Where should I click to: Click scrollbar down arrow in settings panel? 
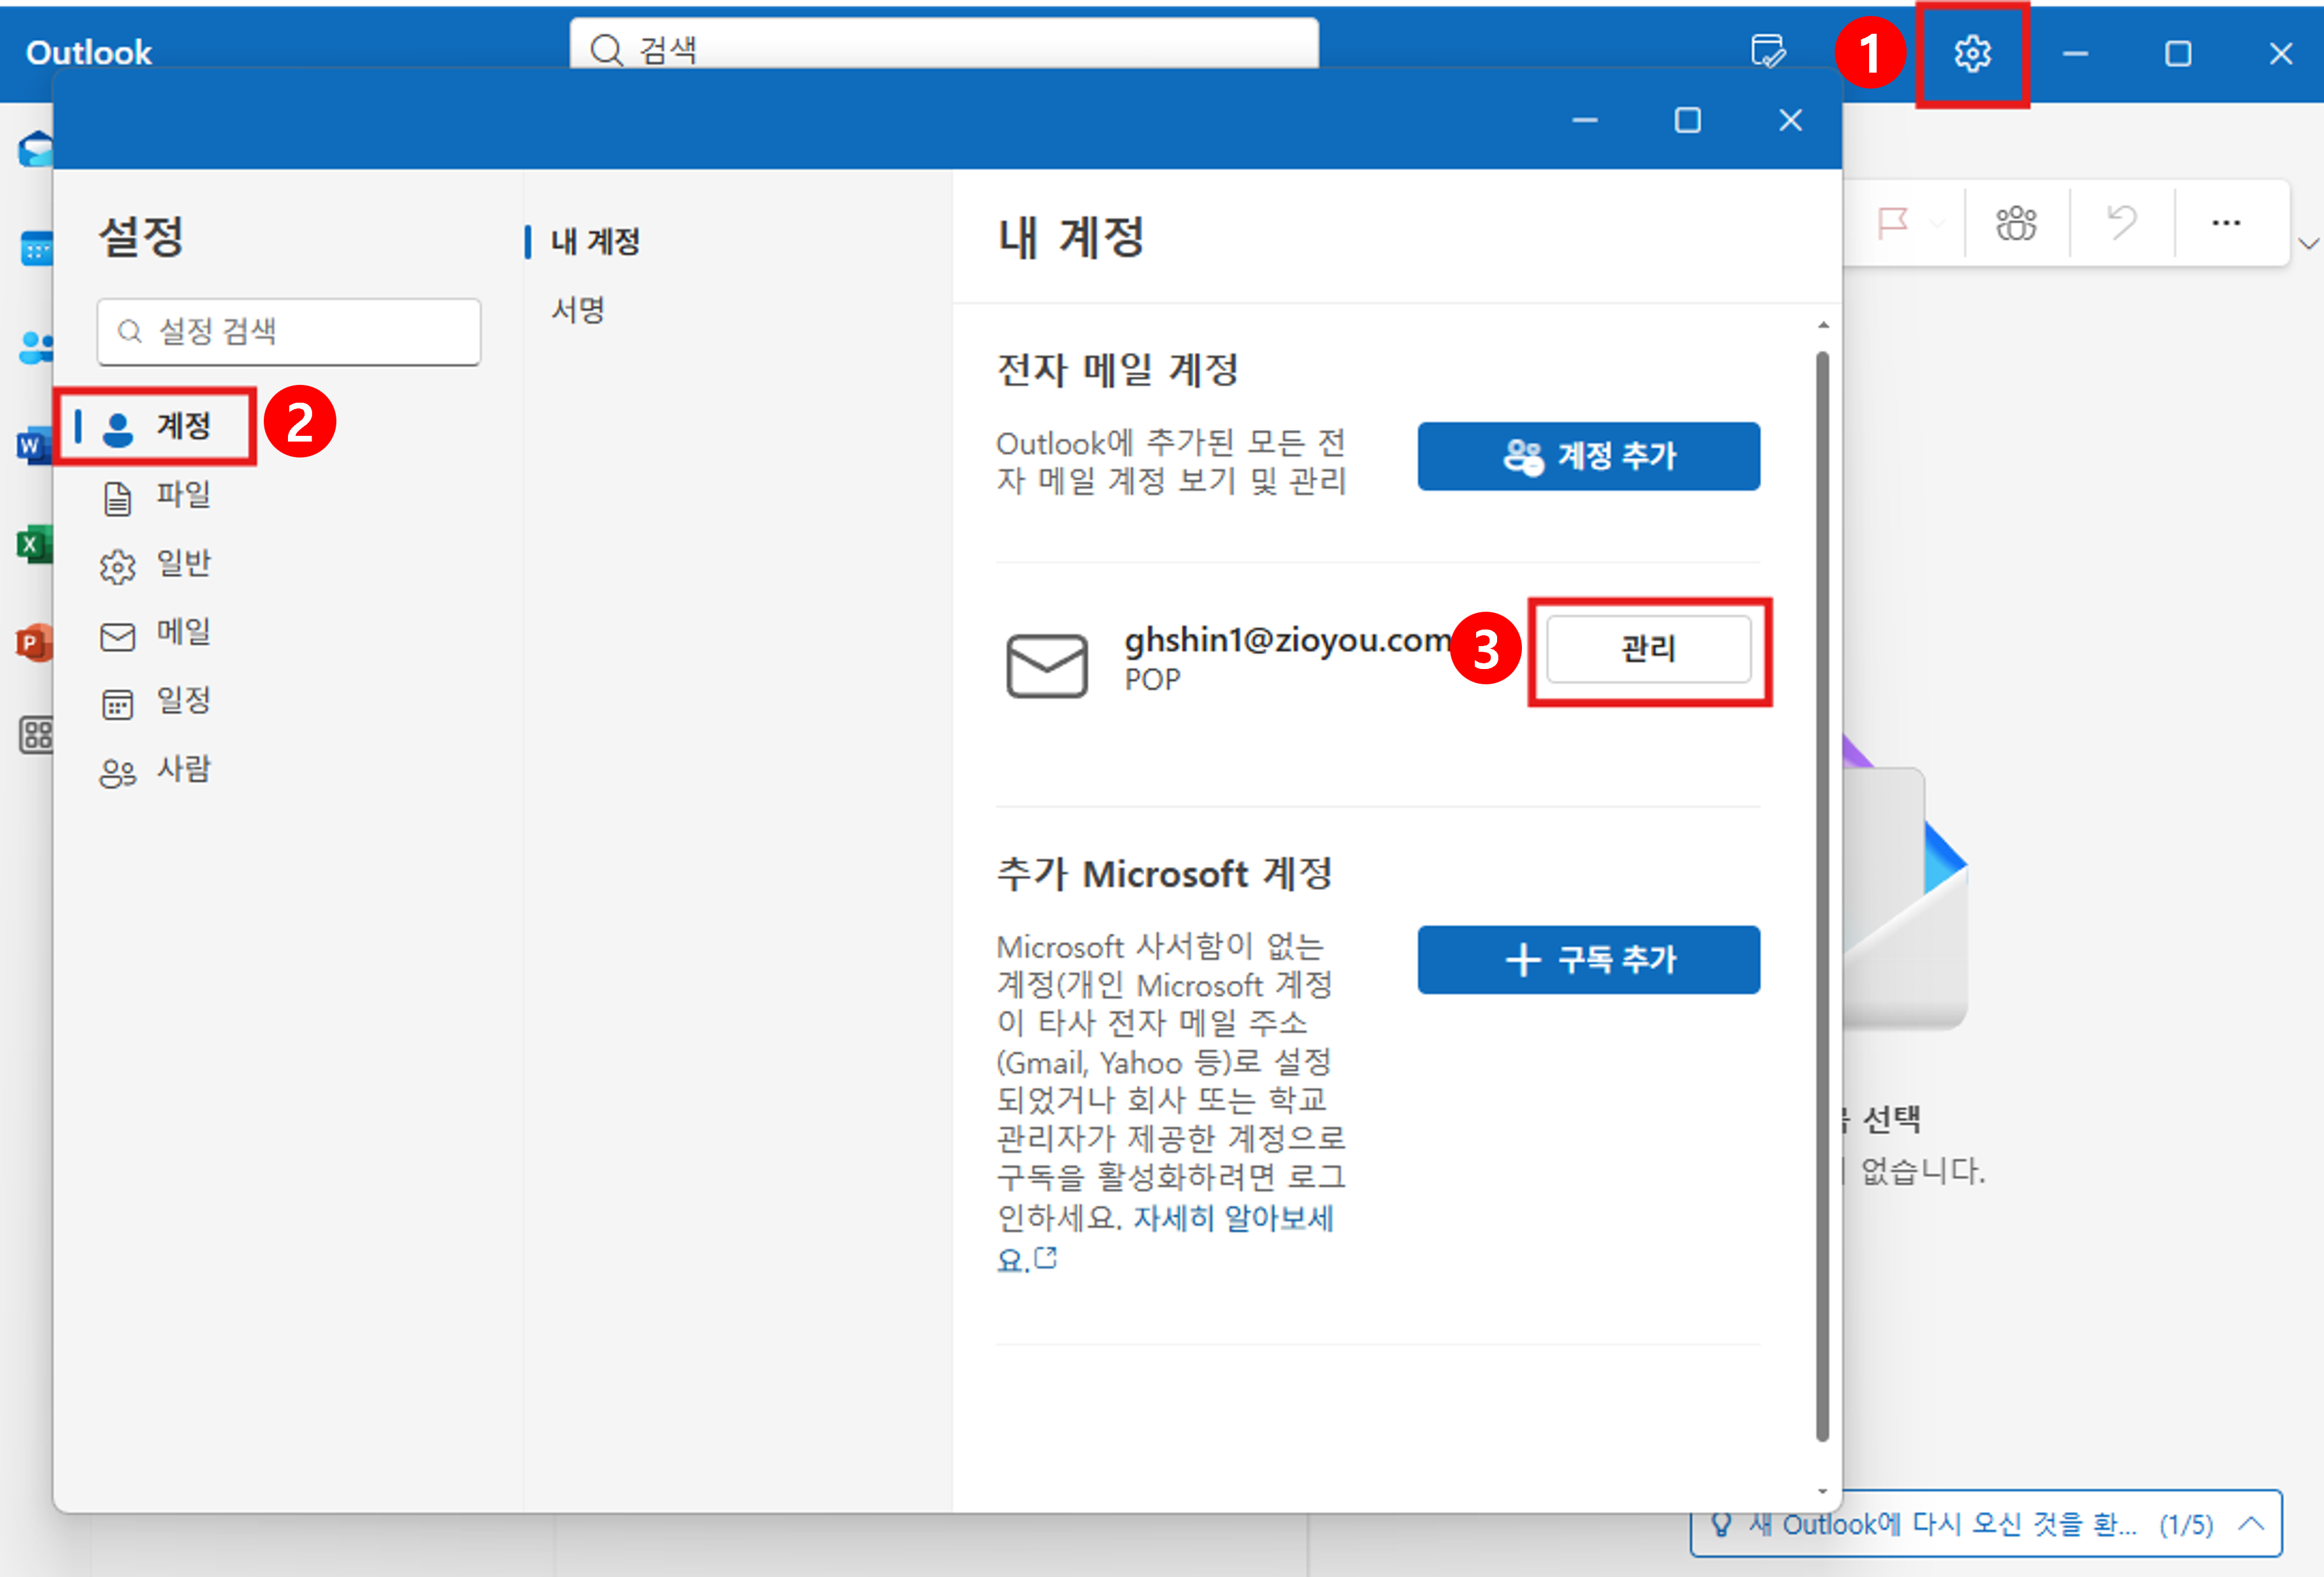point(1822,1491)
